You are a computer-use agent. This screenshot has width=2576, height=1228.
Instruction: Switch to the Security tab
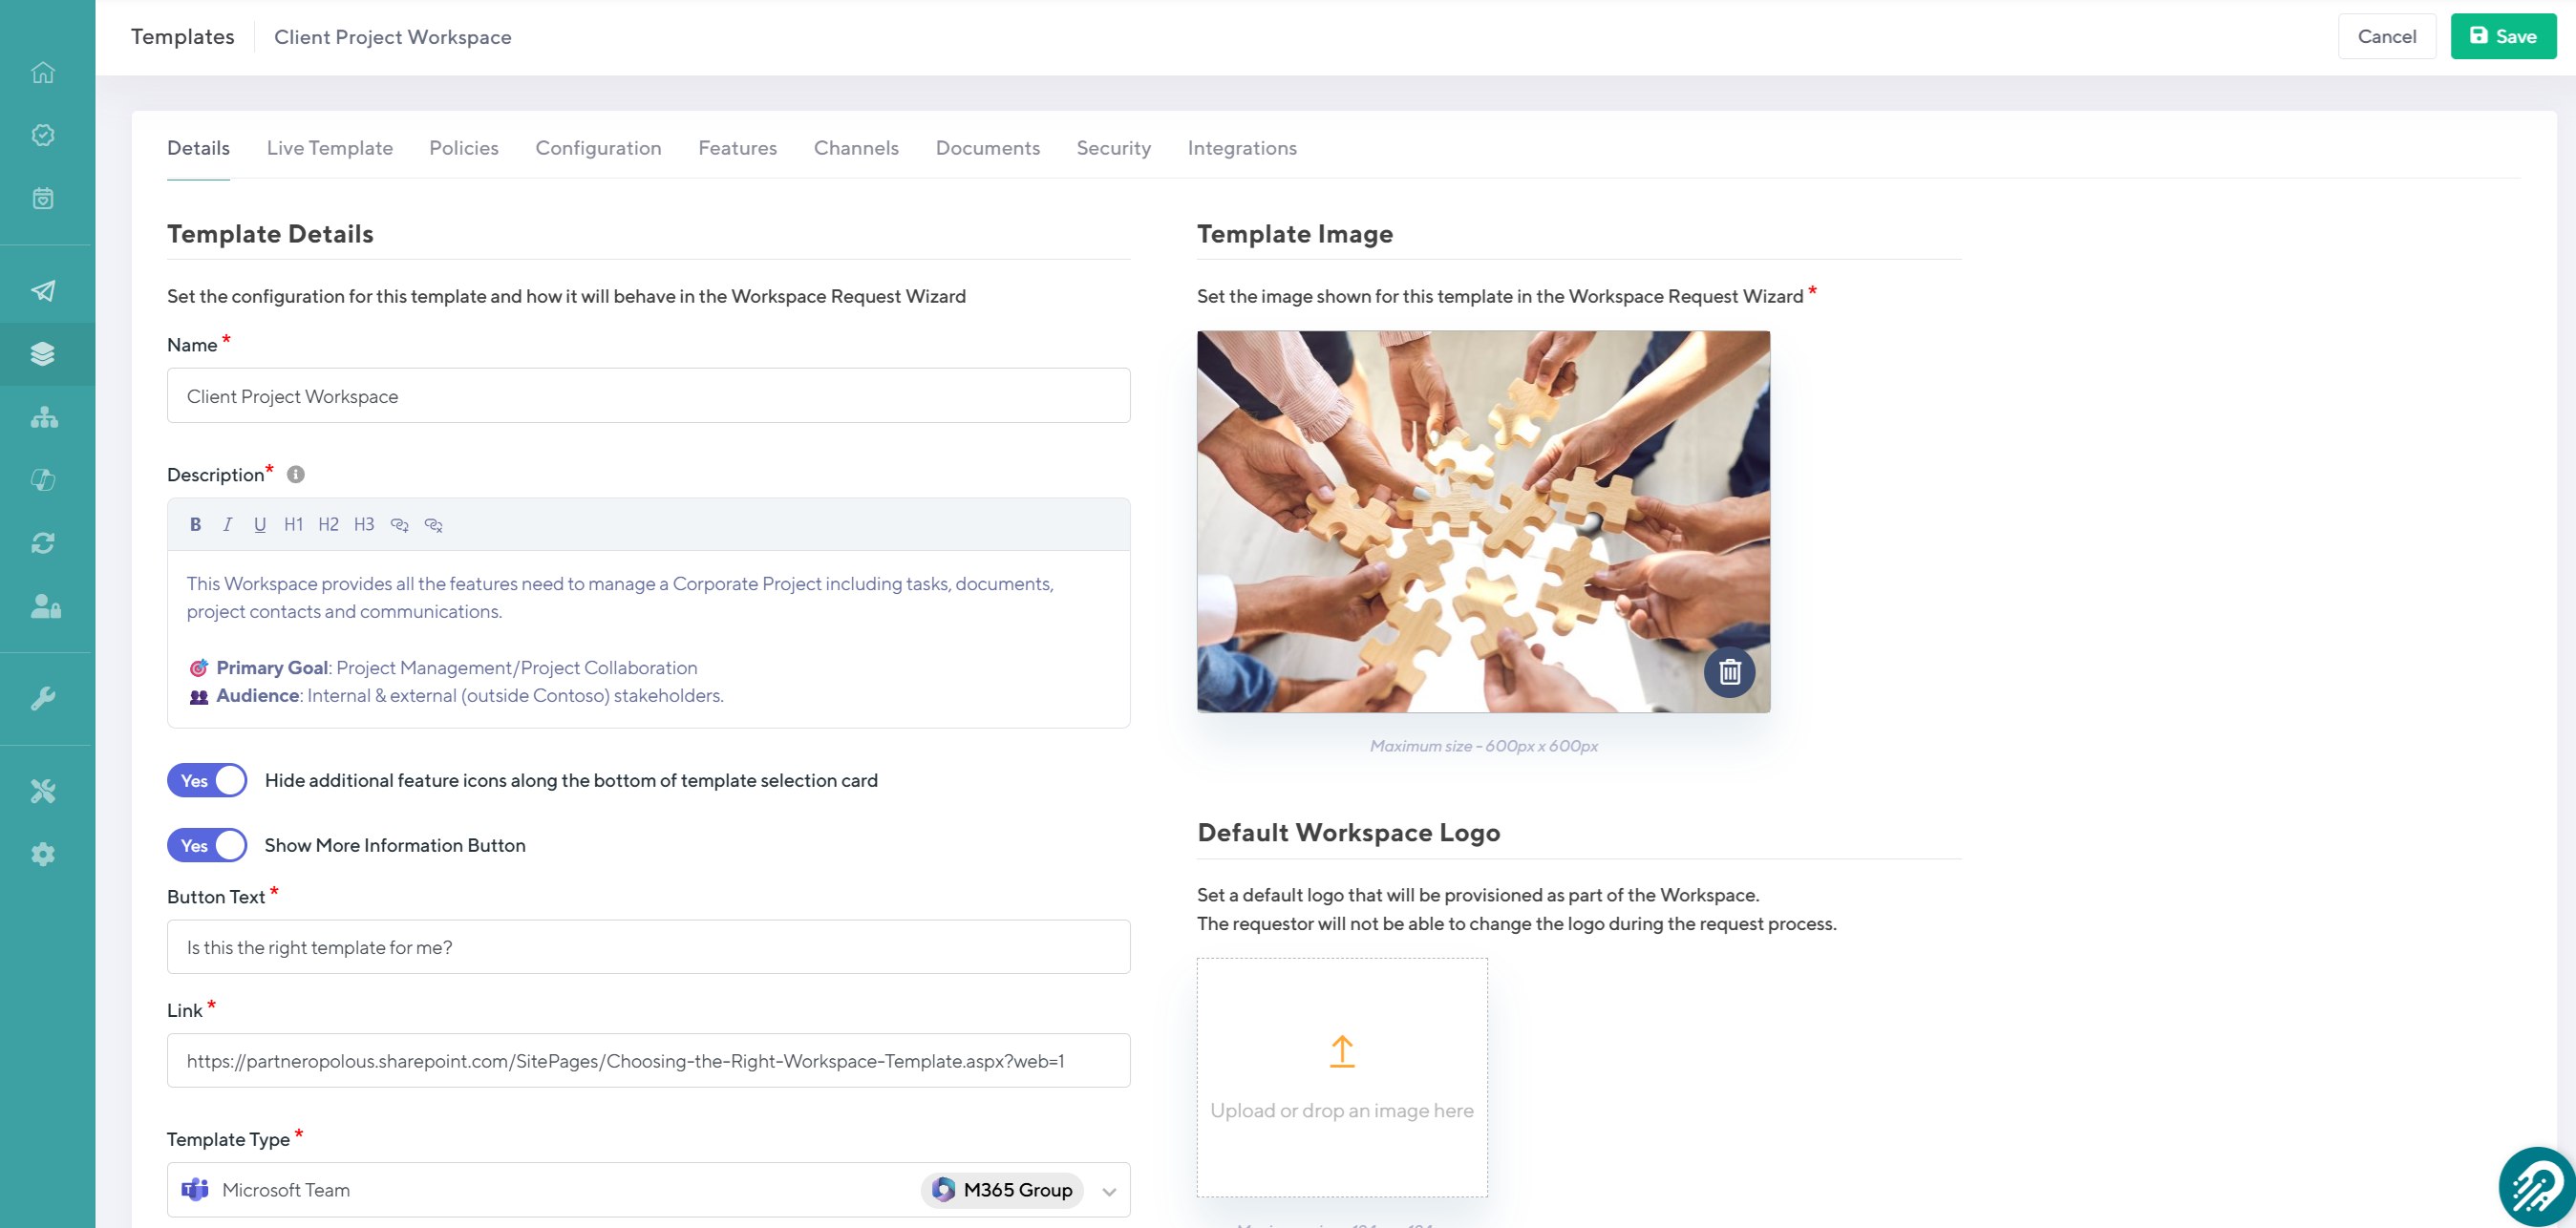pos(1113,148)
